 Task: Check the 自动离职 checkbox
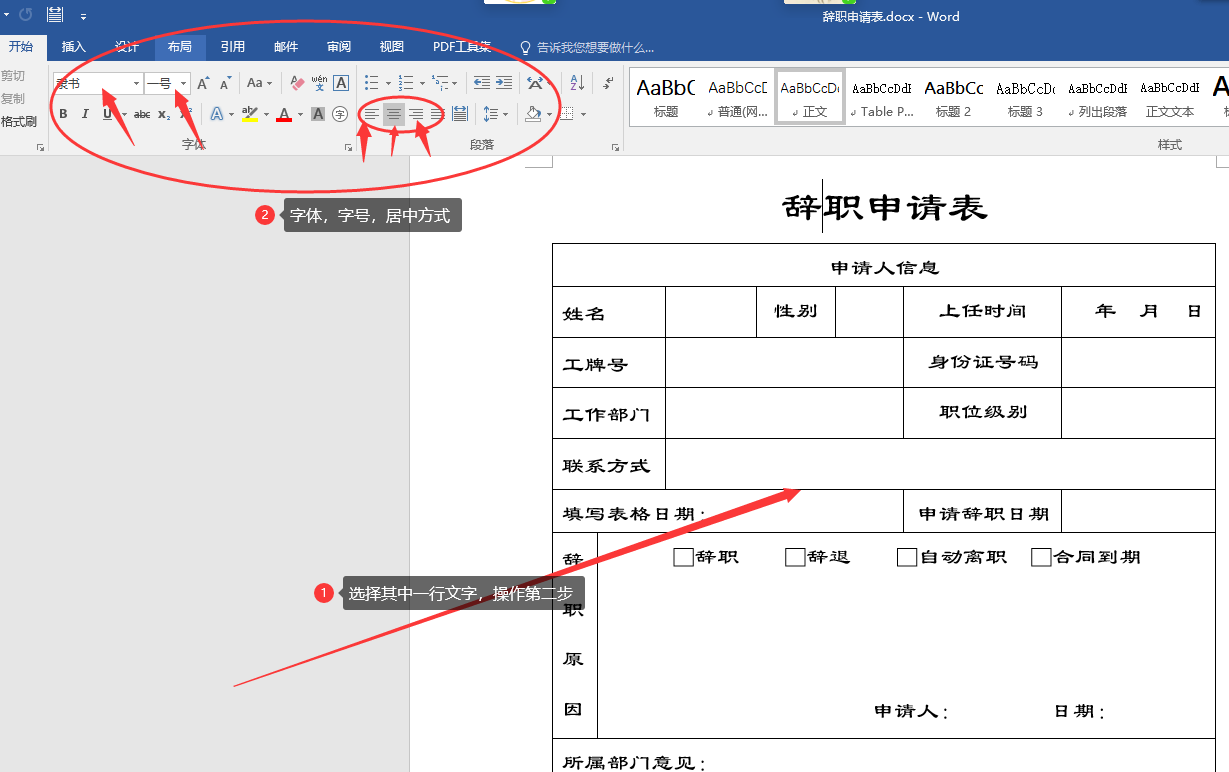[x=907, y=556]
